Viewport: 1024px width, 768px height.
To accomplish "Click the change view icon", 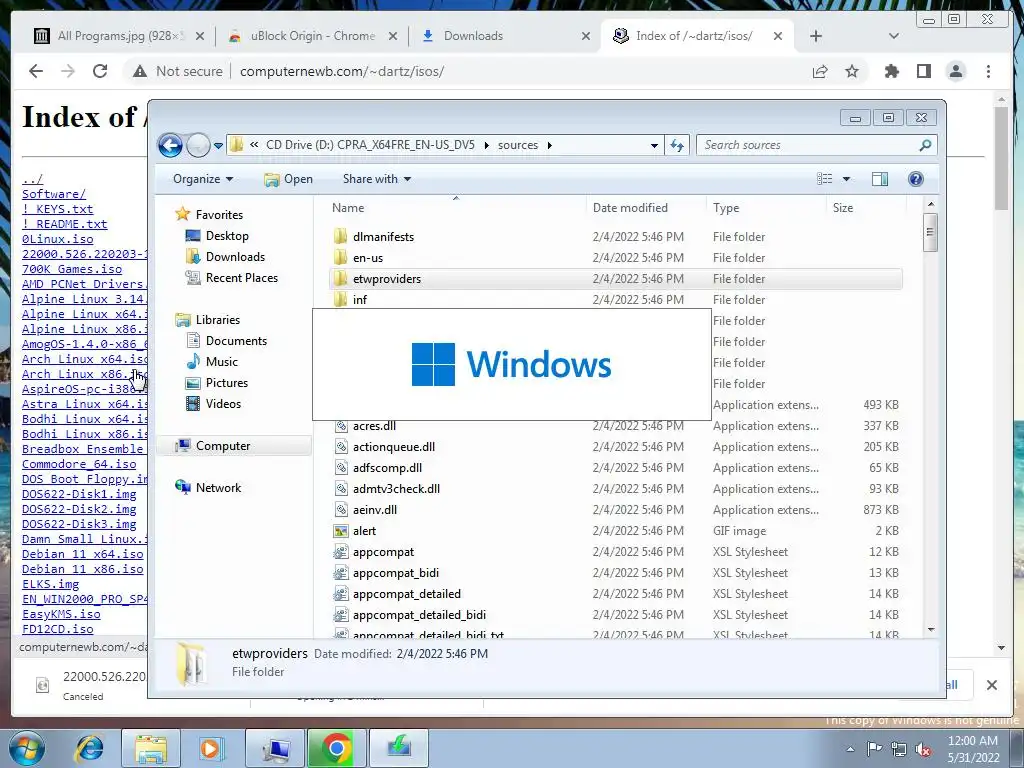I will (825, 179).
